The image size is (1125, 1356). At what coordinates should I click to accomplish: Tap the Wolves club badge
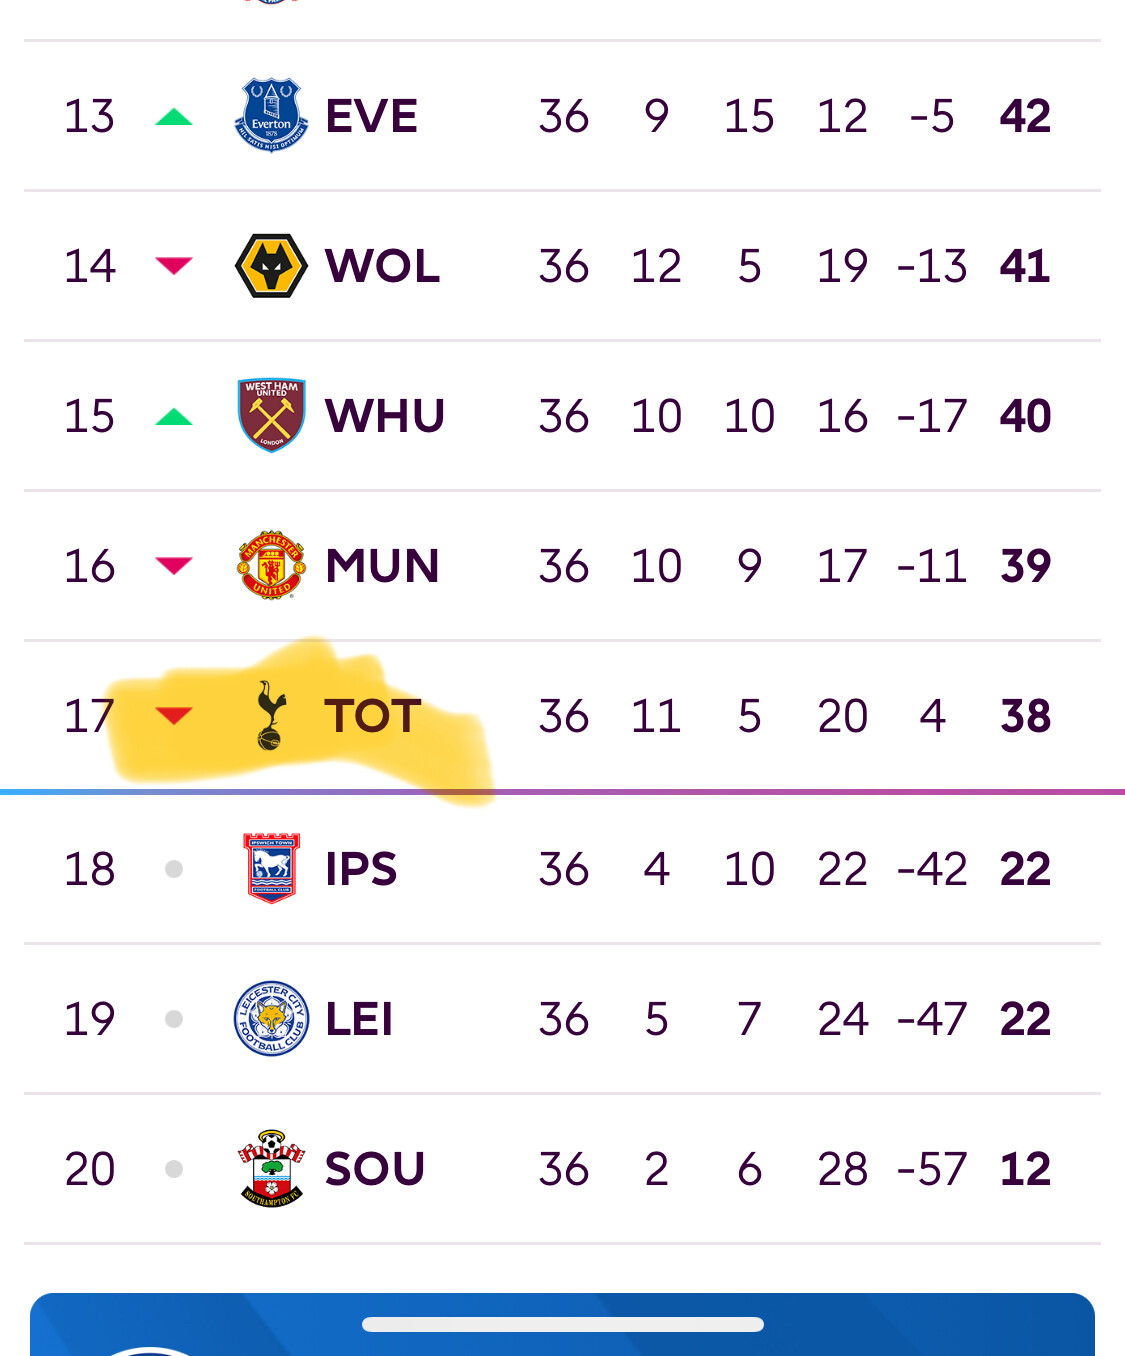[x=271, y=266]
